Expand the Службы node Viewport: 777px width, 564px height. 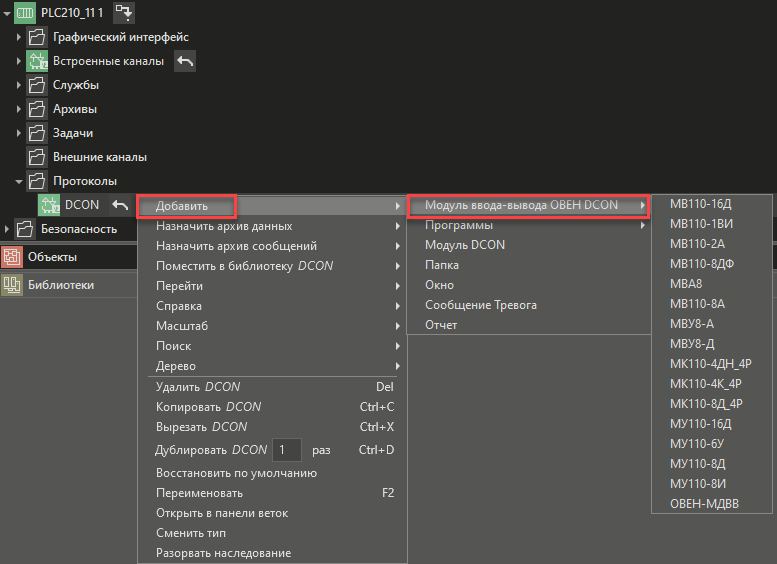click(19, 85)
